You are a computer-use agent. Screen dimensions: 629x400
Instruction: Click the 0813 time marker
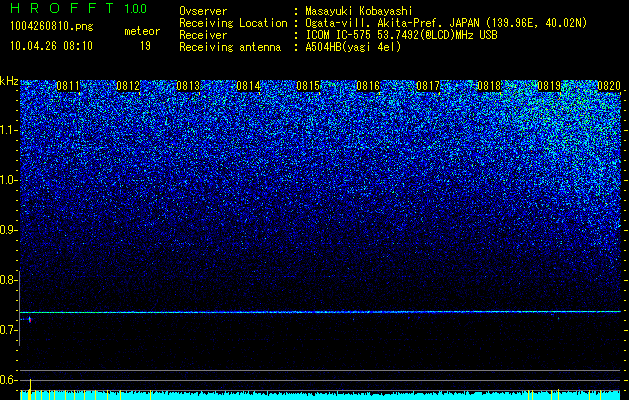[188, 86]
